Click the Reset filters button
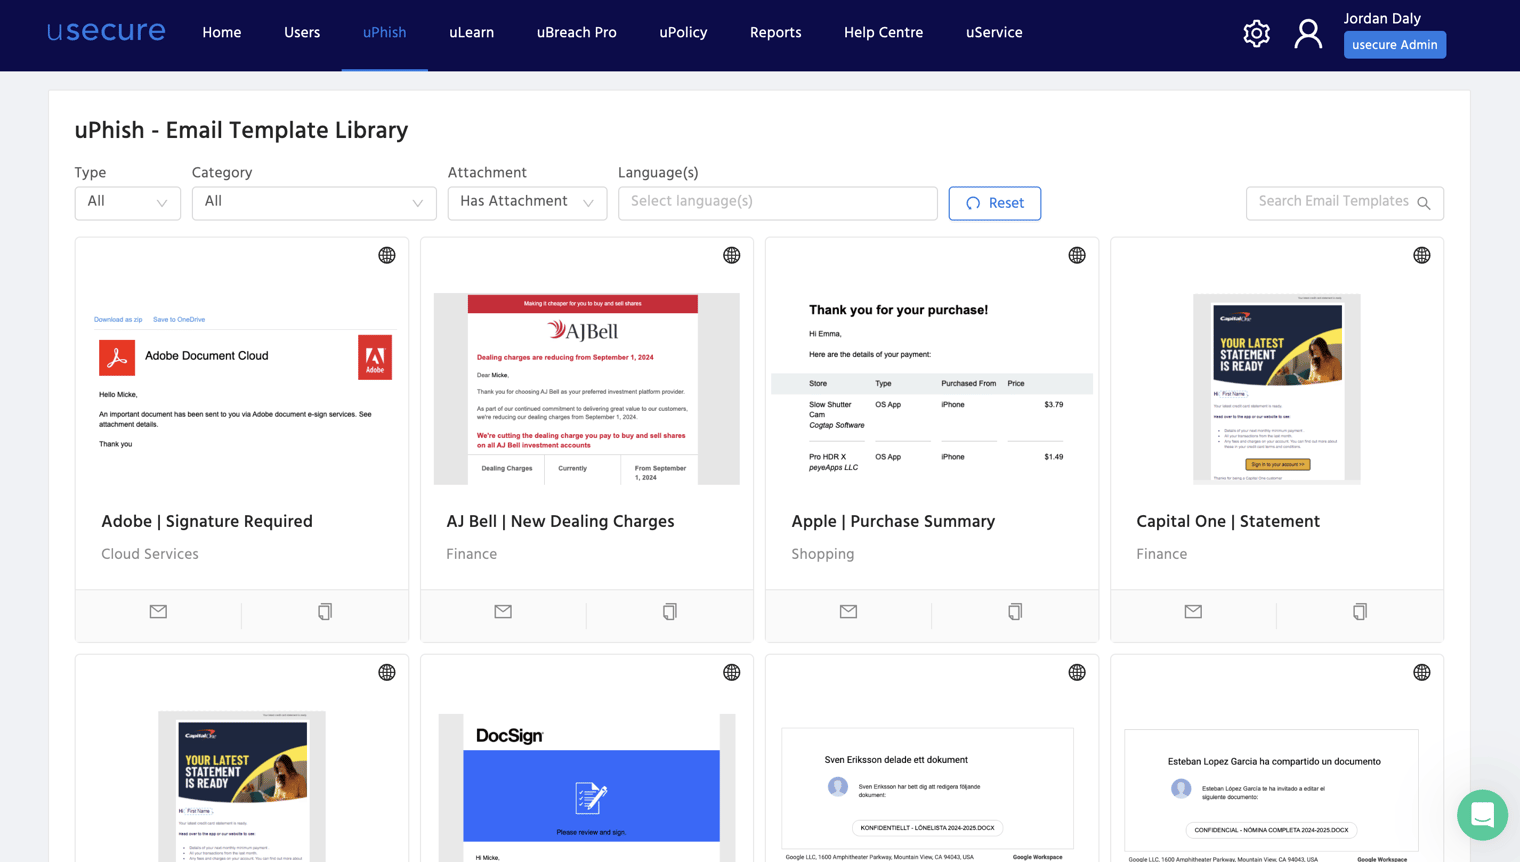This screenshot has width=1520, height=862. coord(994,203)
